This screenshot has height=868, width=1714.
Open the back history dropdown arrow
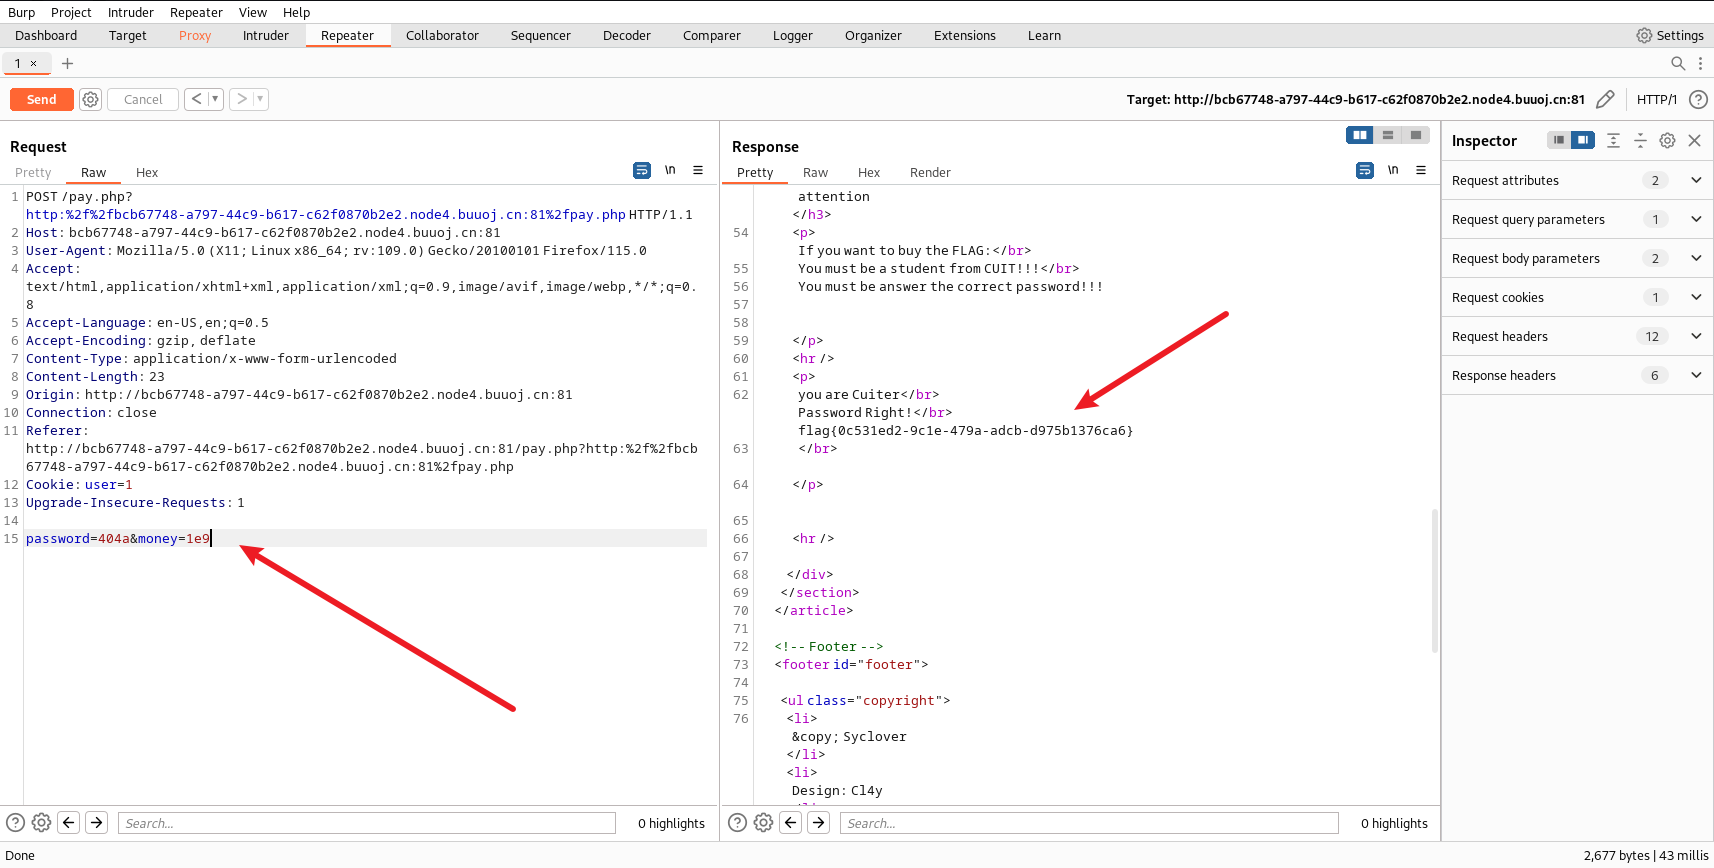tap(215, 99)
